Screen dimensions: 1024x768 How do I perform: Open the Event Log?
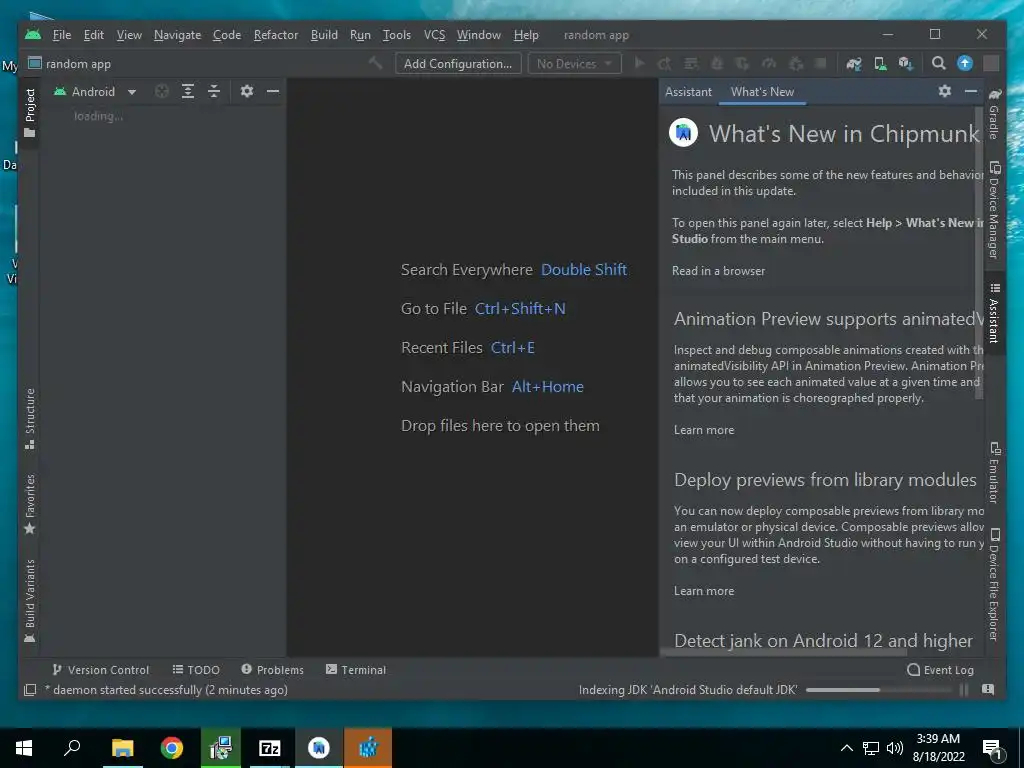[940, 670]
